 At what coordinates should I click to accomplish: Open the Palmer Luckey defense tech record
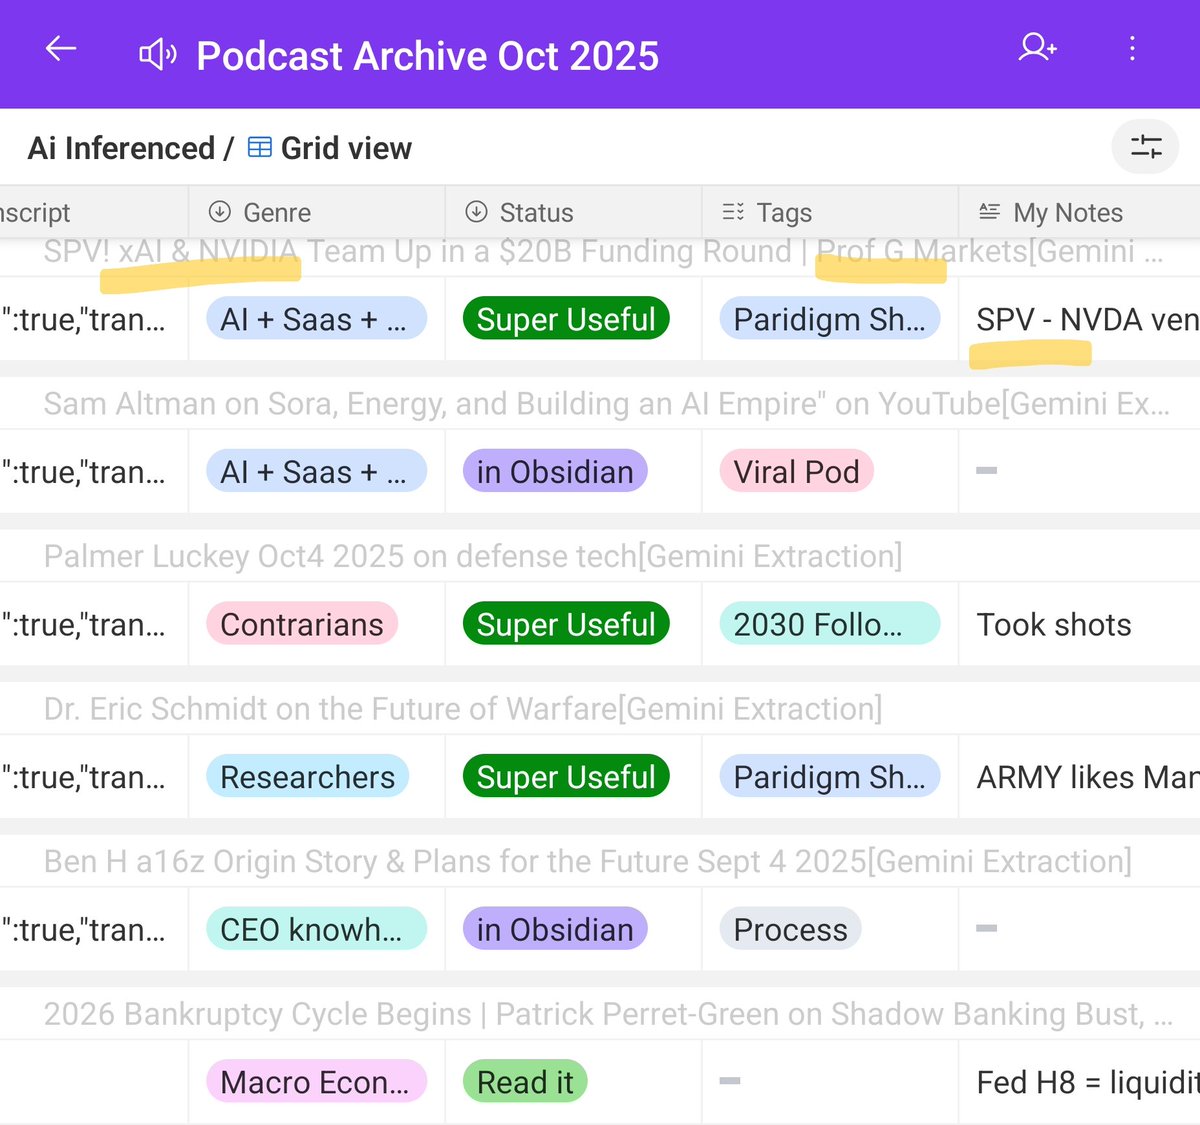click(473, 556)
